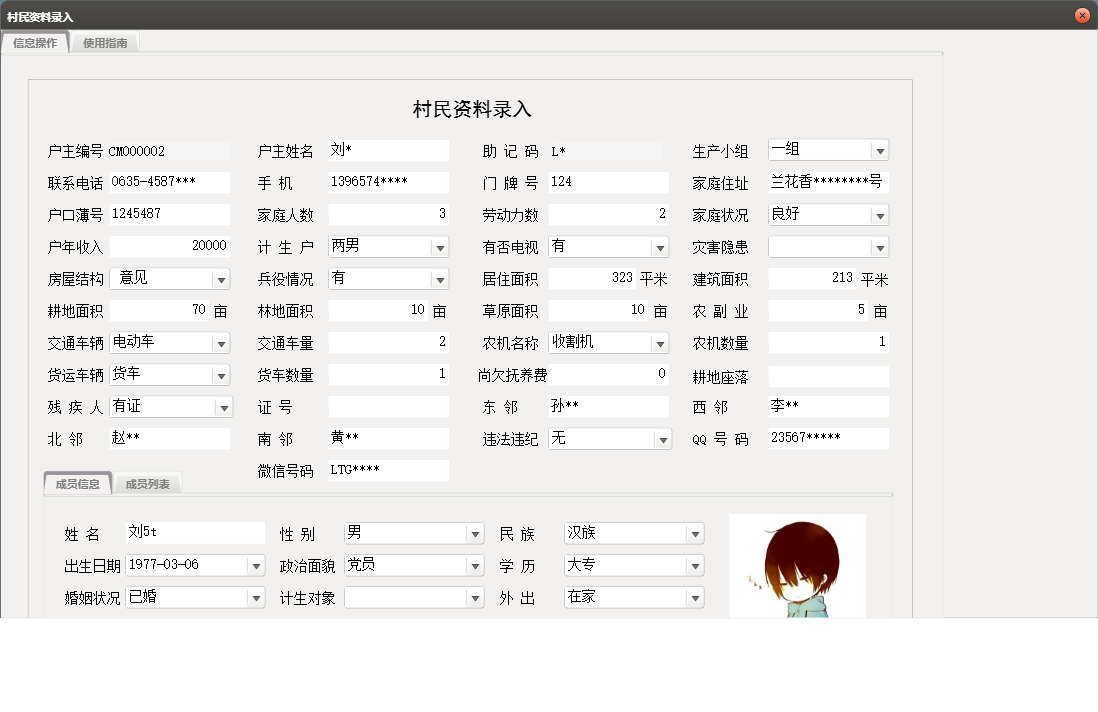Focus the 户口薄号 field
The height and width of the screenshot is (712, 1098).
click(x=169, y=214)
